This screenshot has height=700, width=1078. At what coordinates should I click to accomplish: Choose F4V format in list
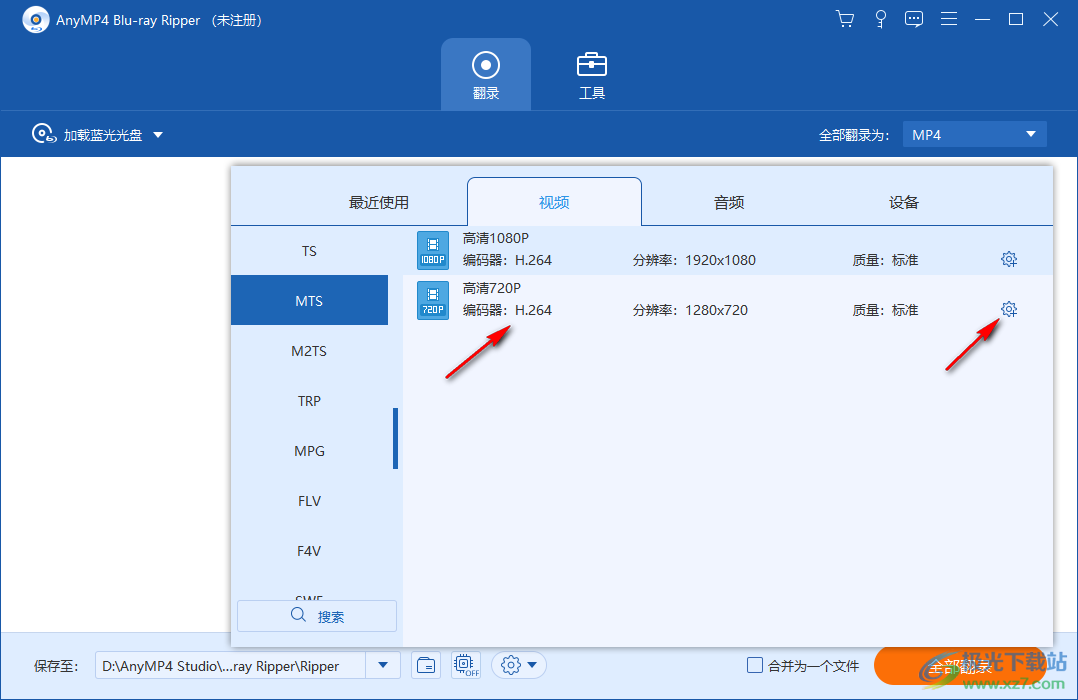tap(309, 551)
